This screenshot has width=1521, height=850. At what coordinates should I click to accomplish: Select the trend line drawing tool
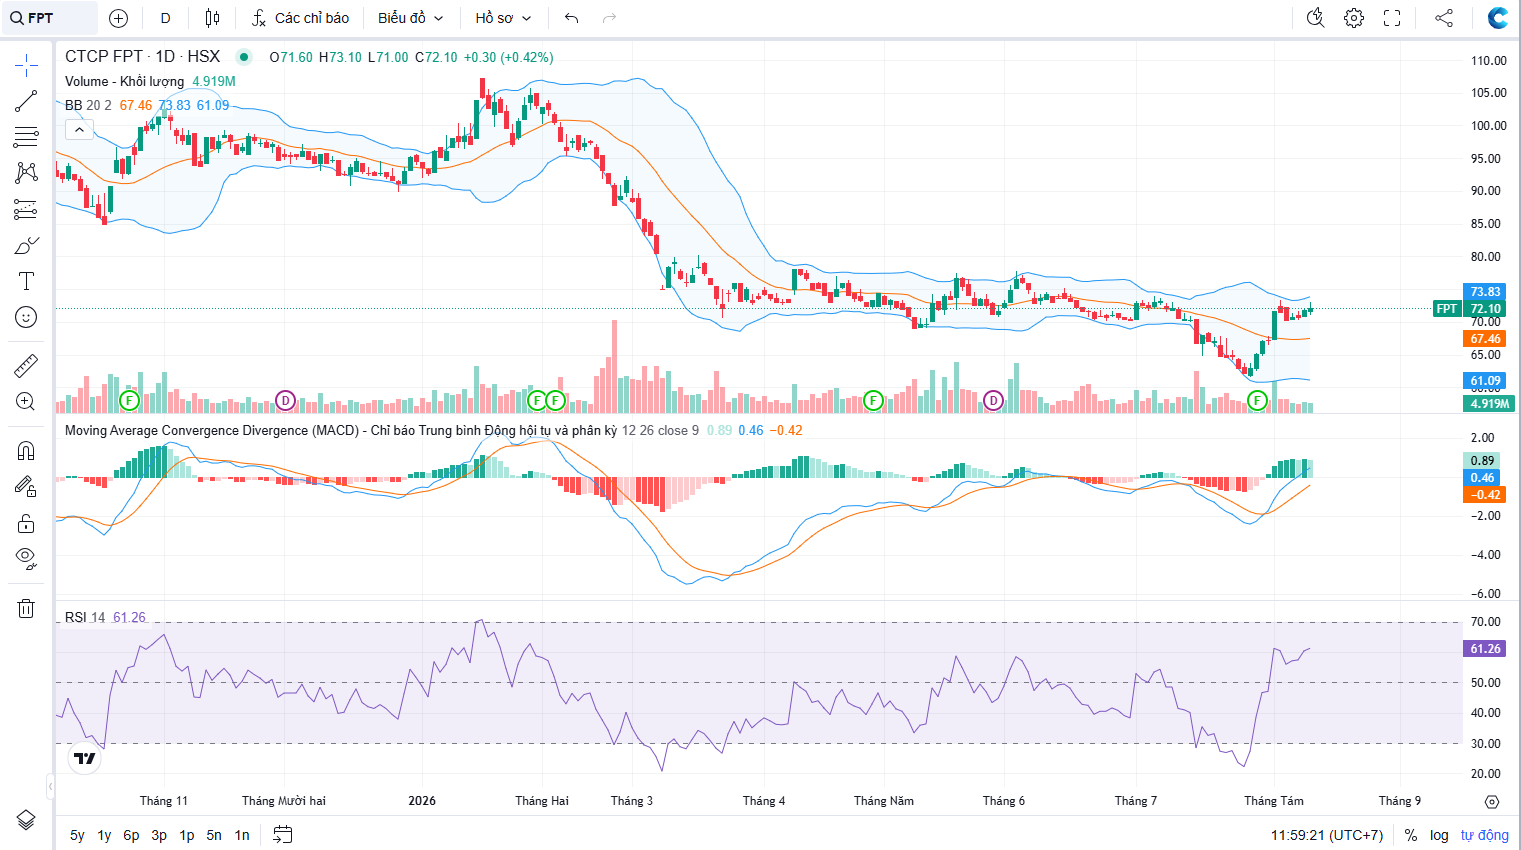26,101
